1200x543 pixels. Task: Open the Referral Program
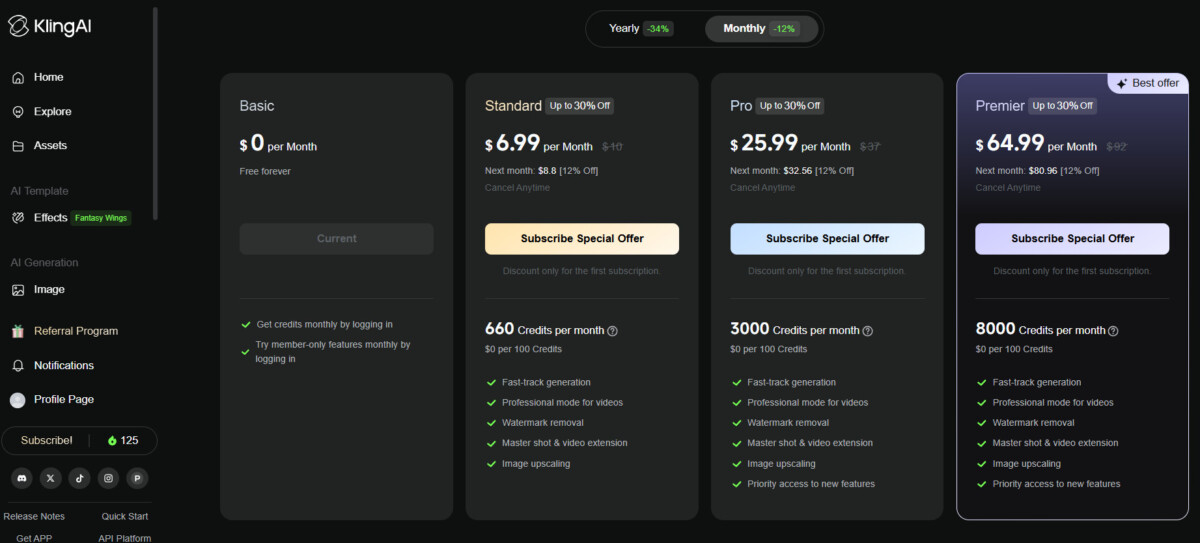(x=76, y=331)
